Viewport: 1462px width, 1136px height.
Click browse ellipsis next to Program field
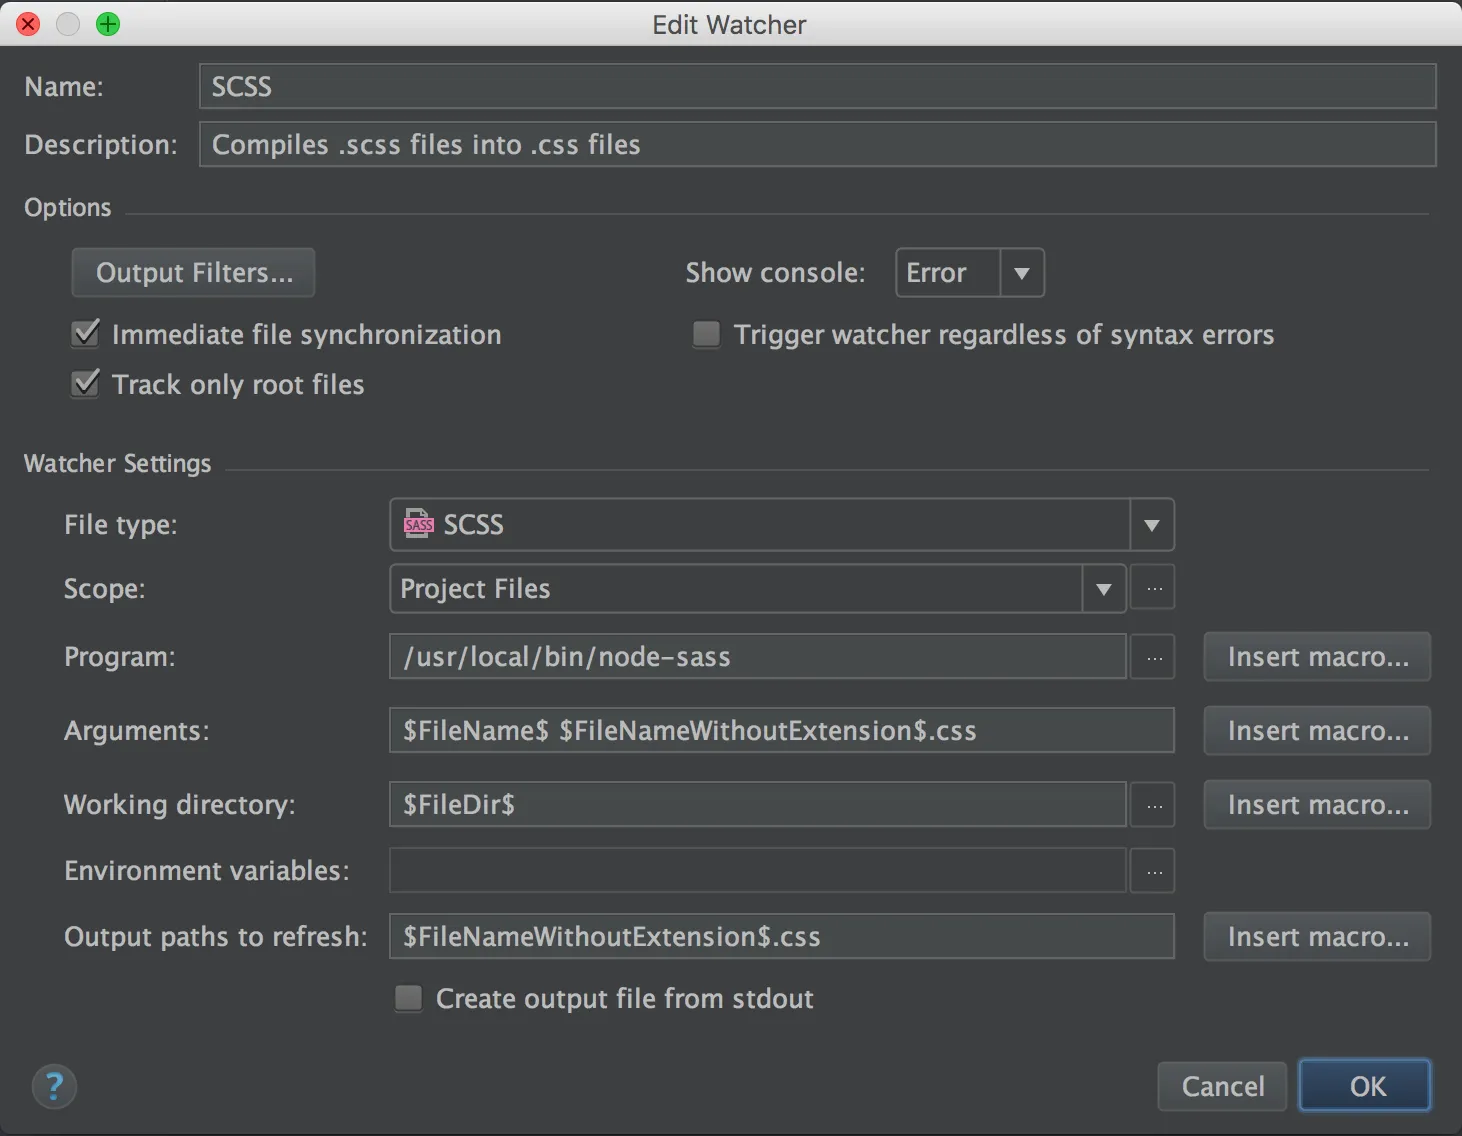pos(1154,657)
